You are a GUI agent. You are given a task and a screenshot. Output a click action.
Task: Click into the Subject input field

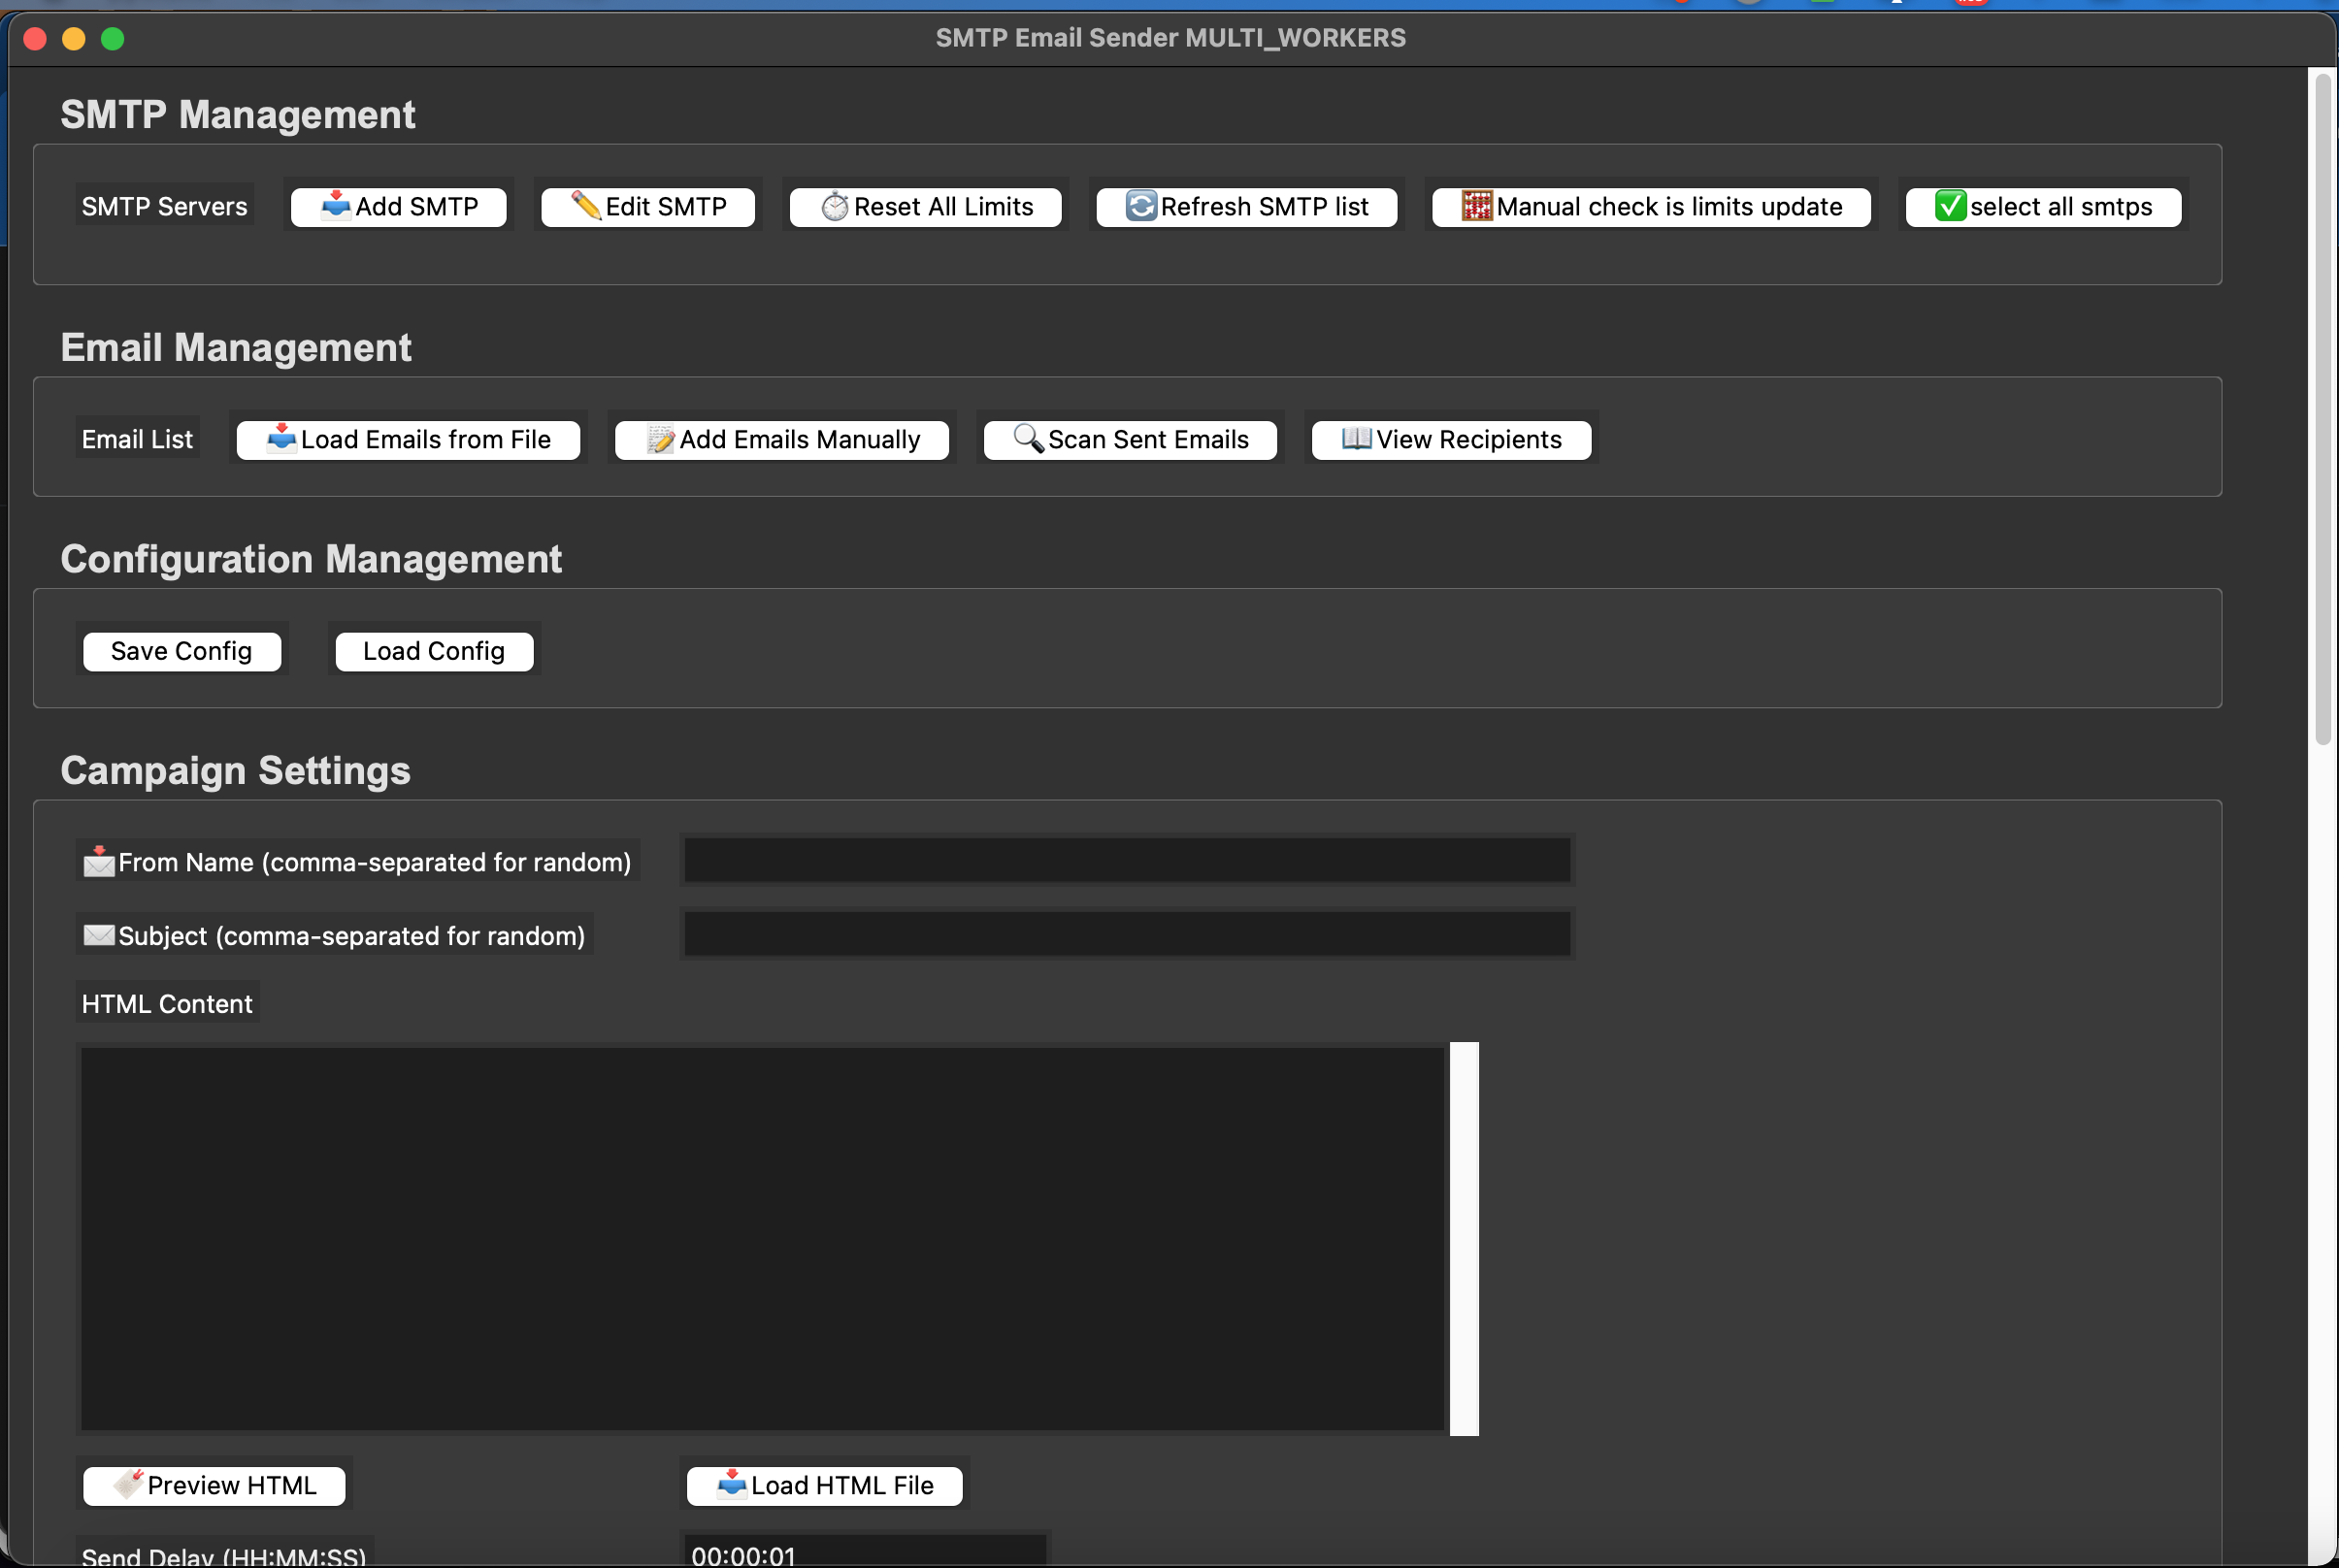[x=1127, y=934]
